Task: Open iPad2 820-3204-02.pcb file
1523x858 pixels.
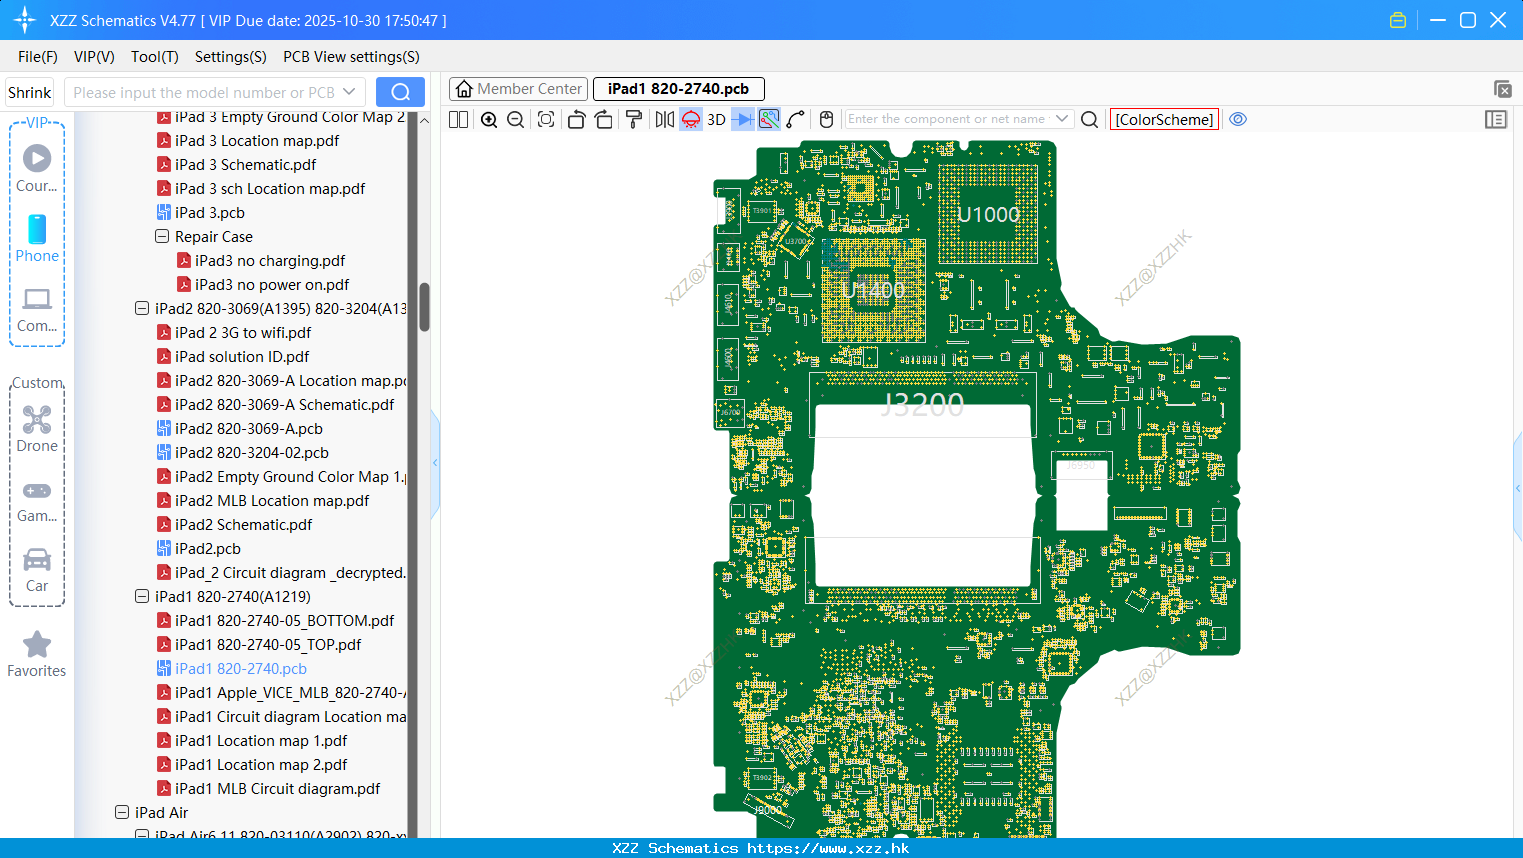Action: click(243, 452)
